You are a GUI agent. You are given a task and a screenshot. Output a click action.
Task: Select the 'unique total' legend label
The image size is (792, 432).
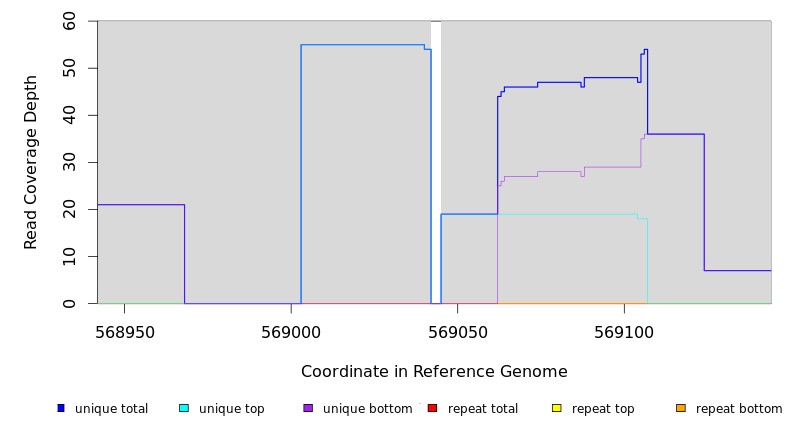pos(111,409)
